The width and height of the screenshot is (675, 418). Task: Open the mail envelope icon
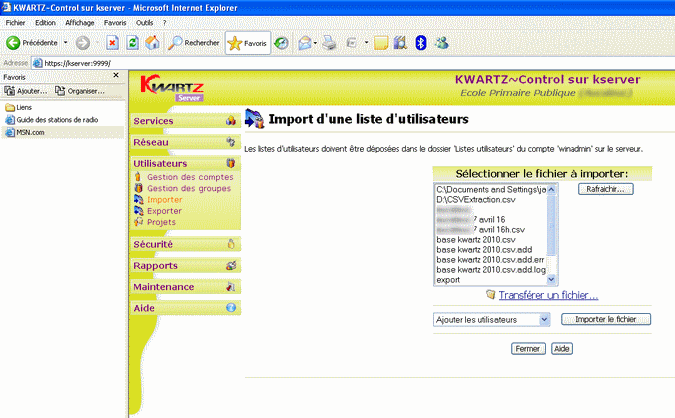pyautogui.click(x=305, y=43)
